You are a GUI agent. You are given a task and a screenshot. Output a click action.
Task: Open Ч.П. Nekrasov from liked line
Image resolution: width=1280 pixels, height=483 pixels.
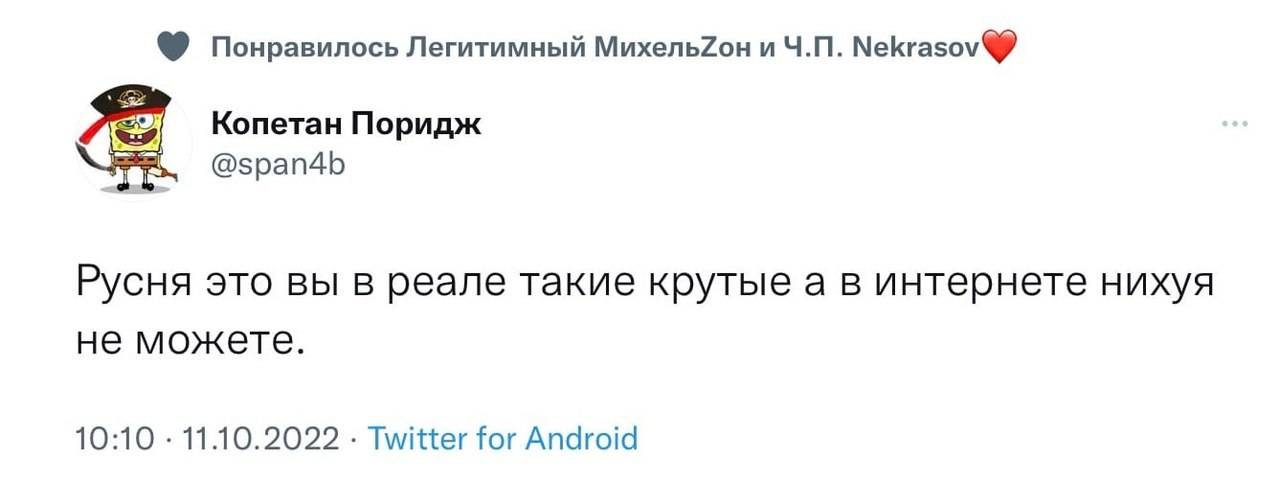(x=866, y=47)
